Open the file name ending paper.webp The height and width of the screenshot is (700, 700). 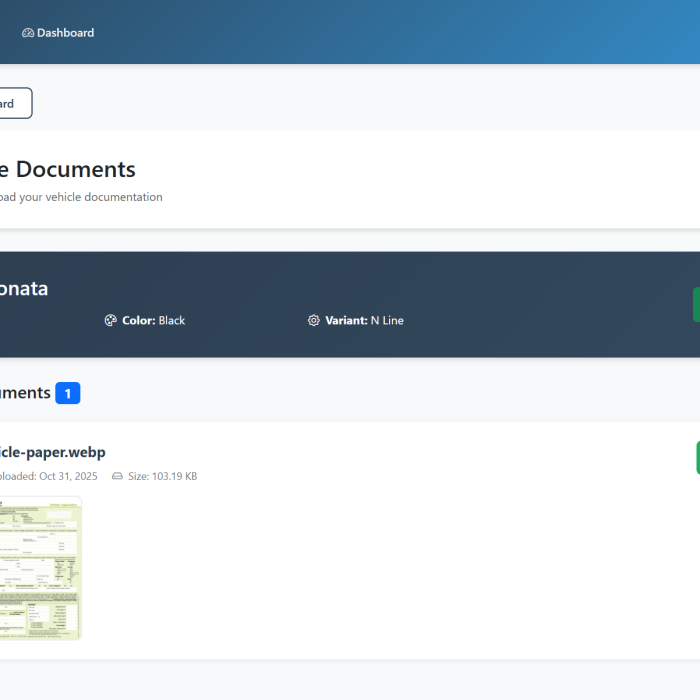click(52, 452)
